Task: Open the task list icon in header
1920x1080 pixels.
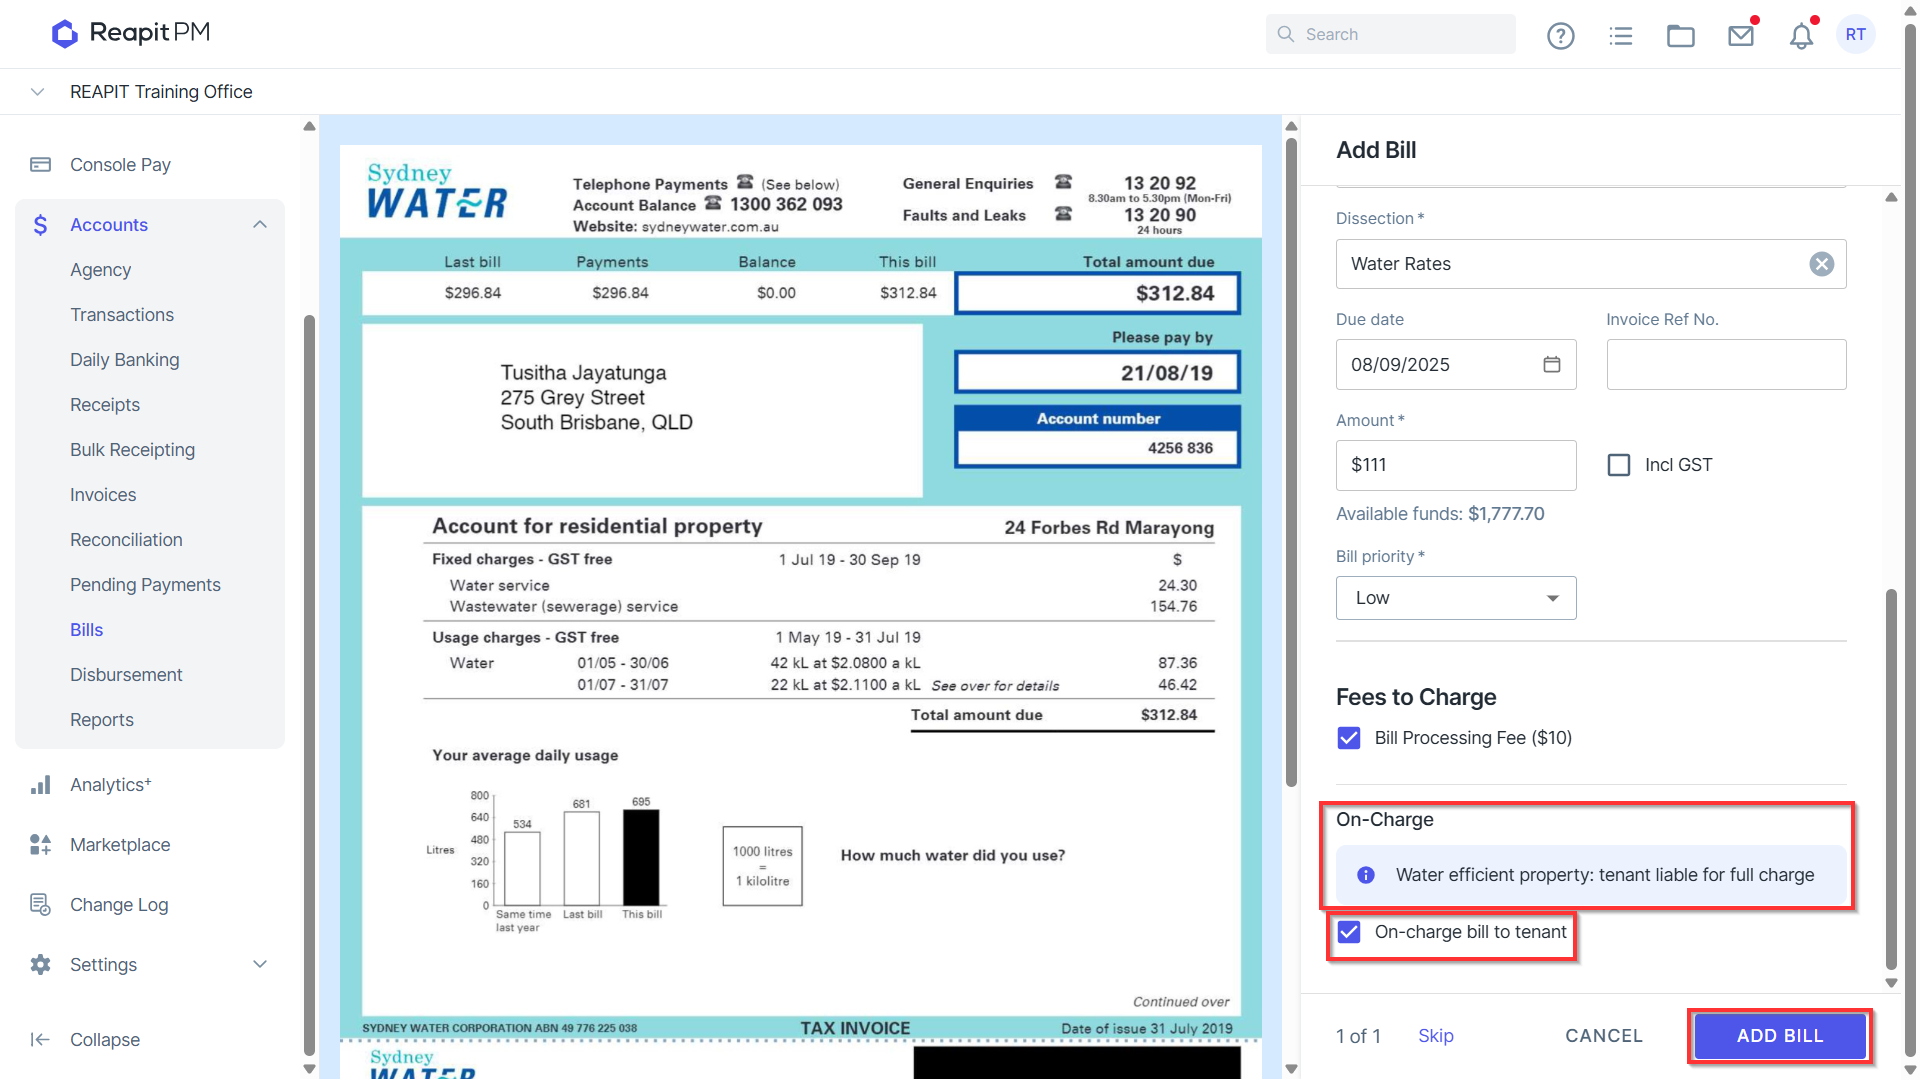Action: coord(1621,36)
